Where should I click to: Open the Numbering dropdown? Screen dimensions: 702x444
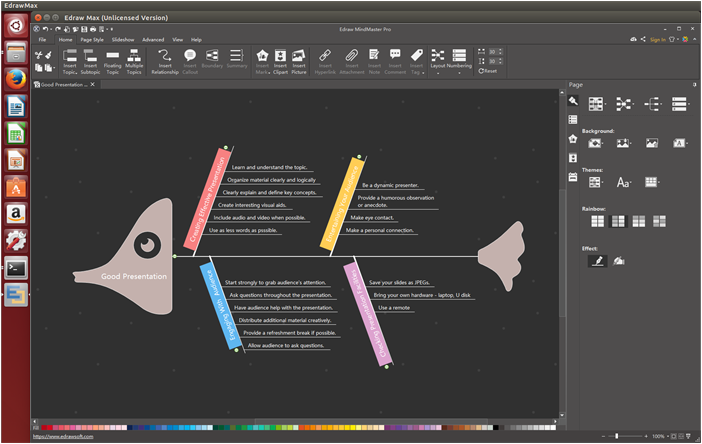coord(460,60)
